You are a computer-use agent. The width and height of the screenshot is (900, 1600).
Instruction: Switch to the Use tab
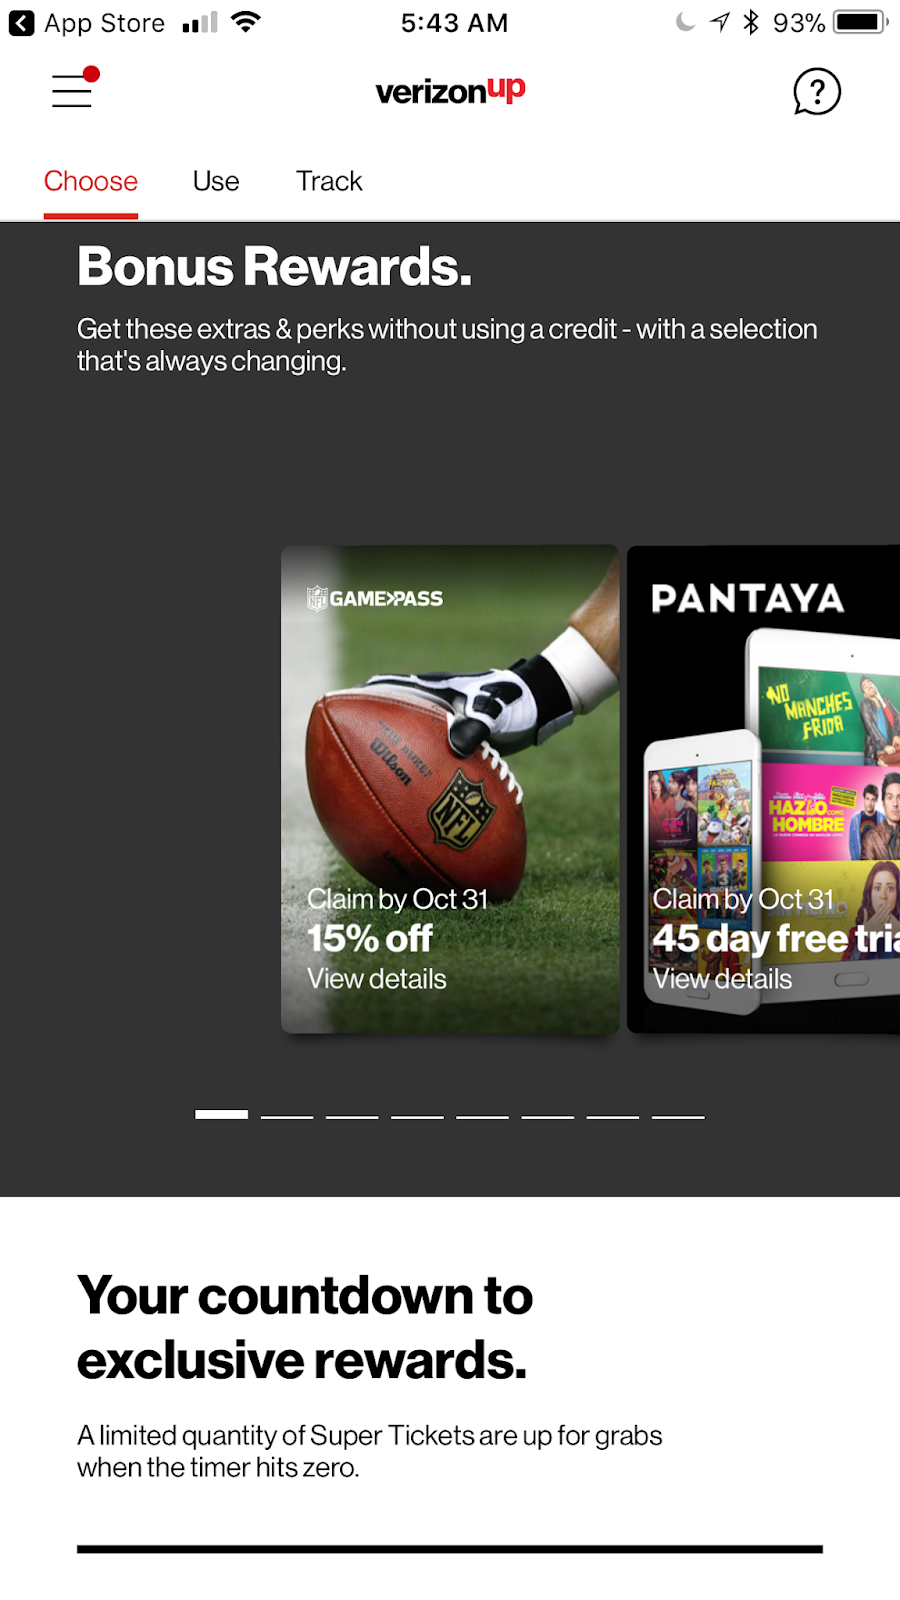pyautogui.click(x=216, y=181)
